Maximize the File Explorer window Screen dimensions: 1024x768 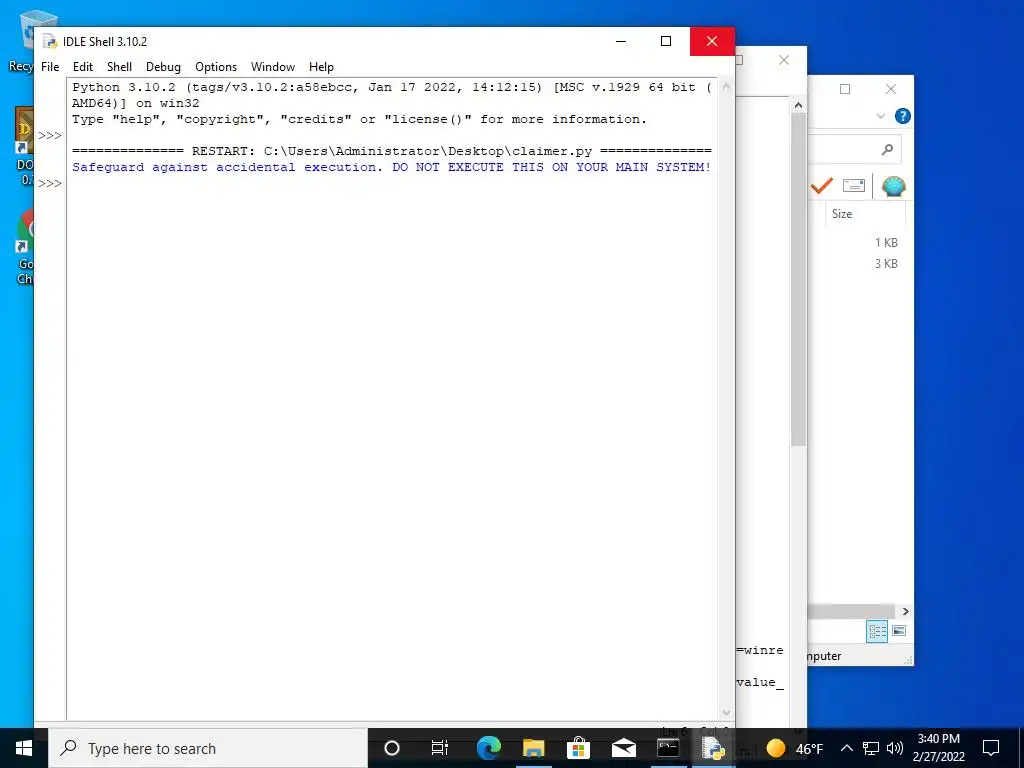[844, 89]
